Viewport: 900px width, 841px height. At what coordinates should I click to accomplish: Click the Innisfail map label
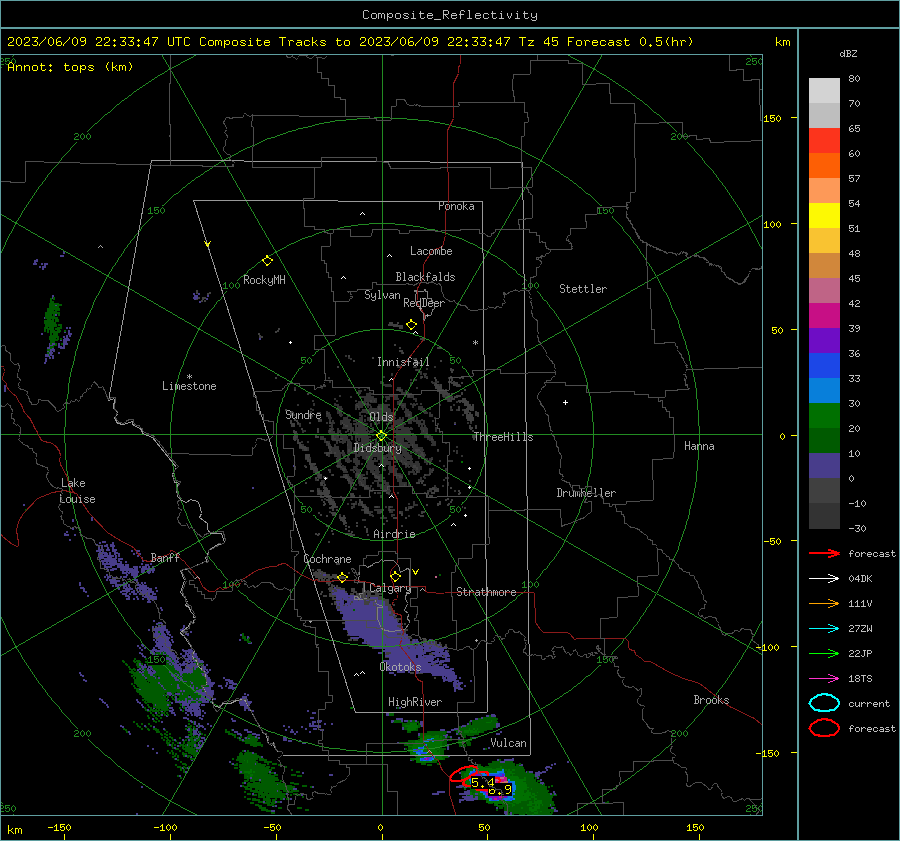(x=403, y=362)
